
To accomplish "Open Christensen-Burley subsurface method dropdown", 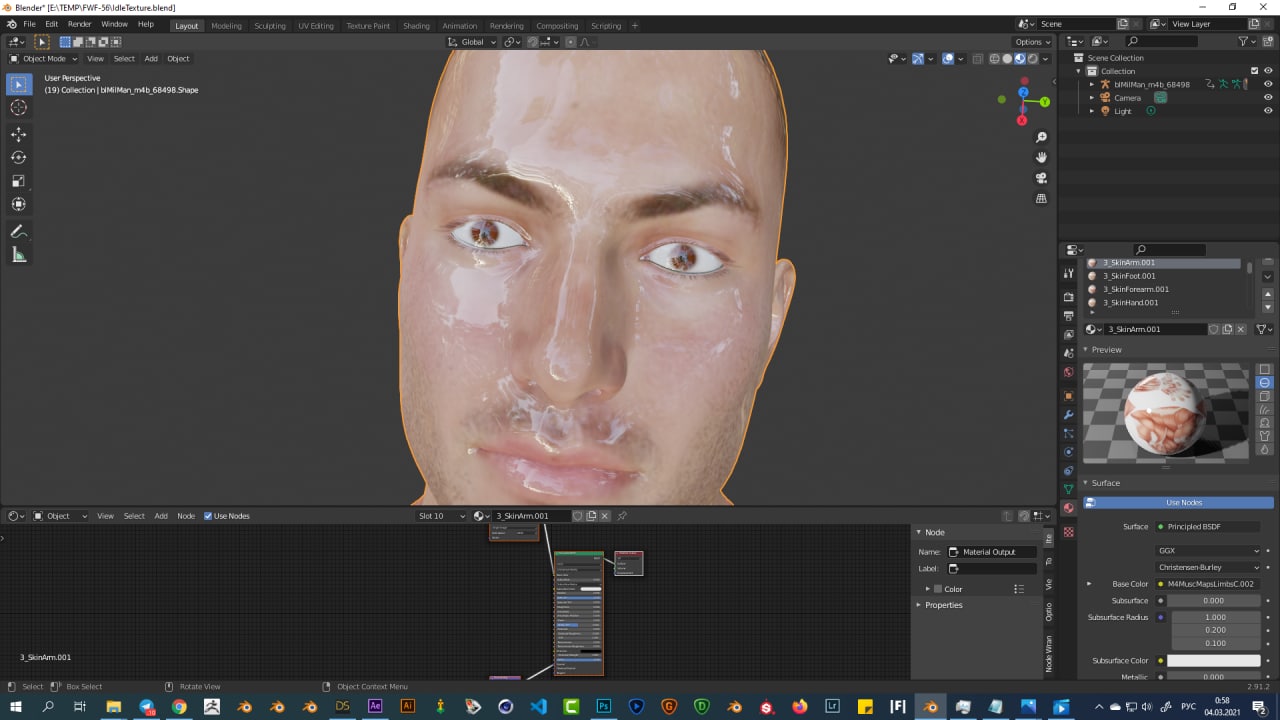I will click(x=1209, y=567).
